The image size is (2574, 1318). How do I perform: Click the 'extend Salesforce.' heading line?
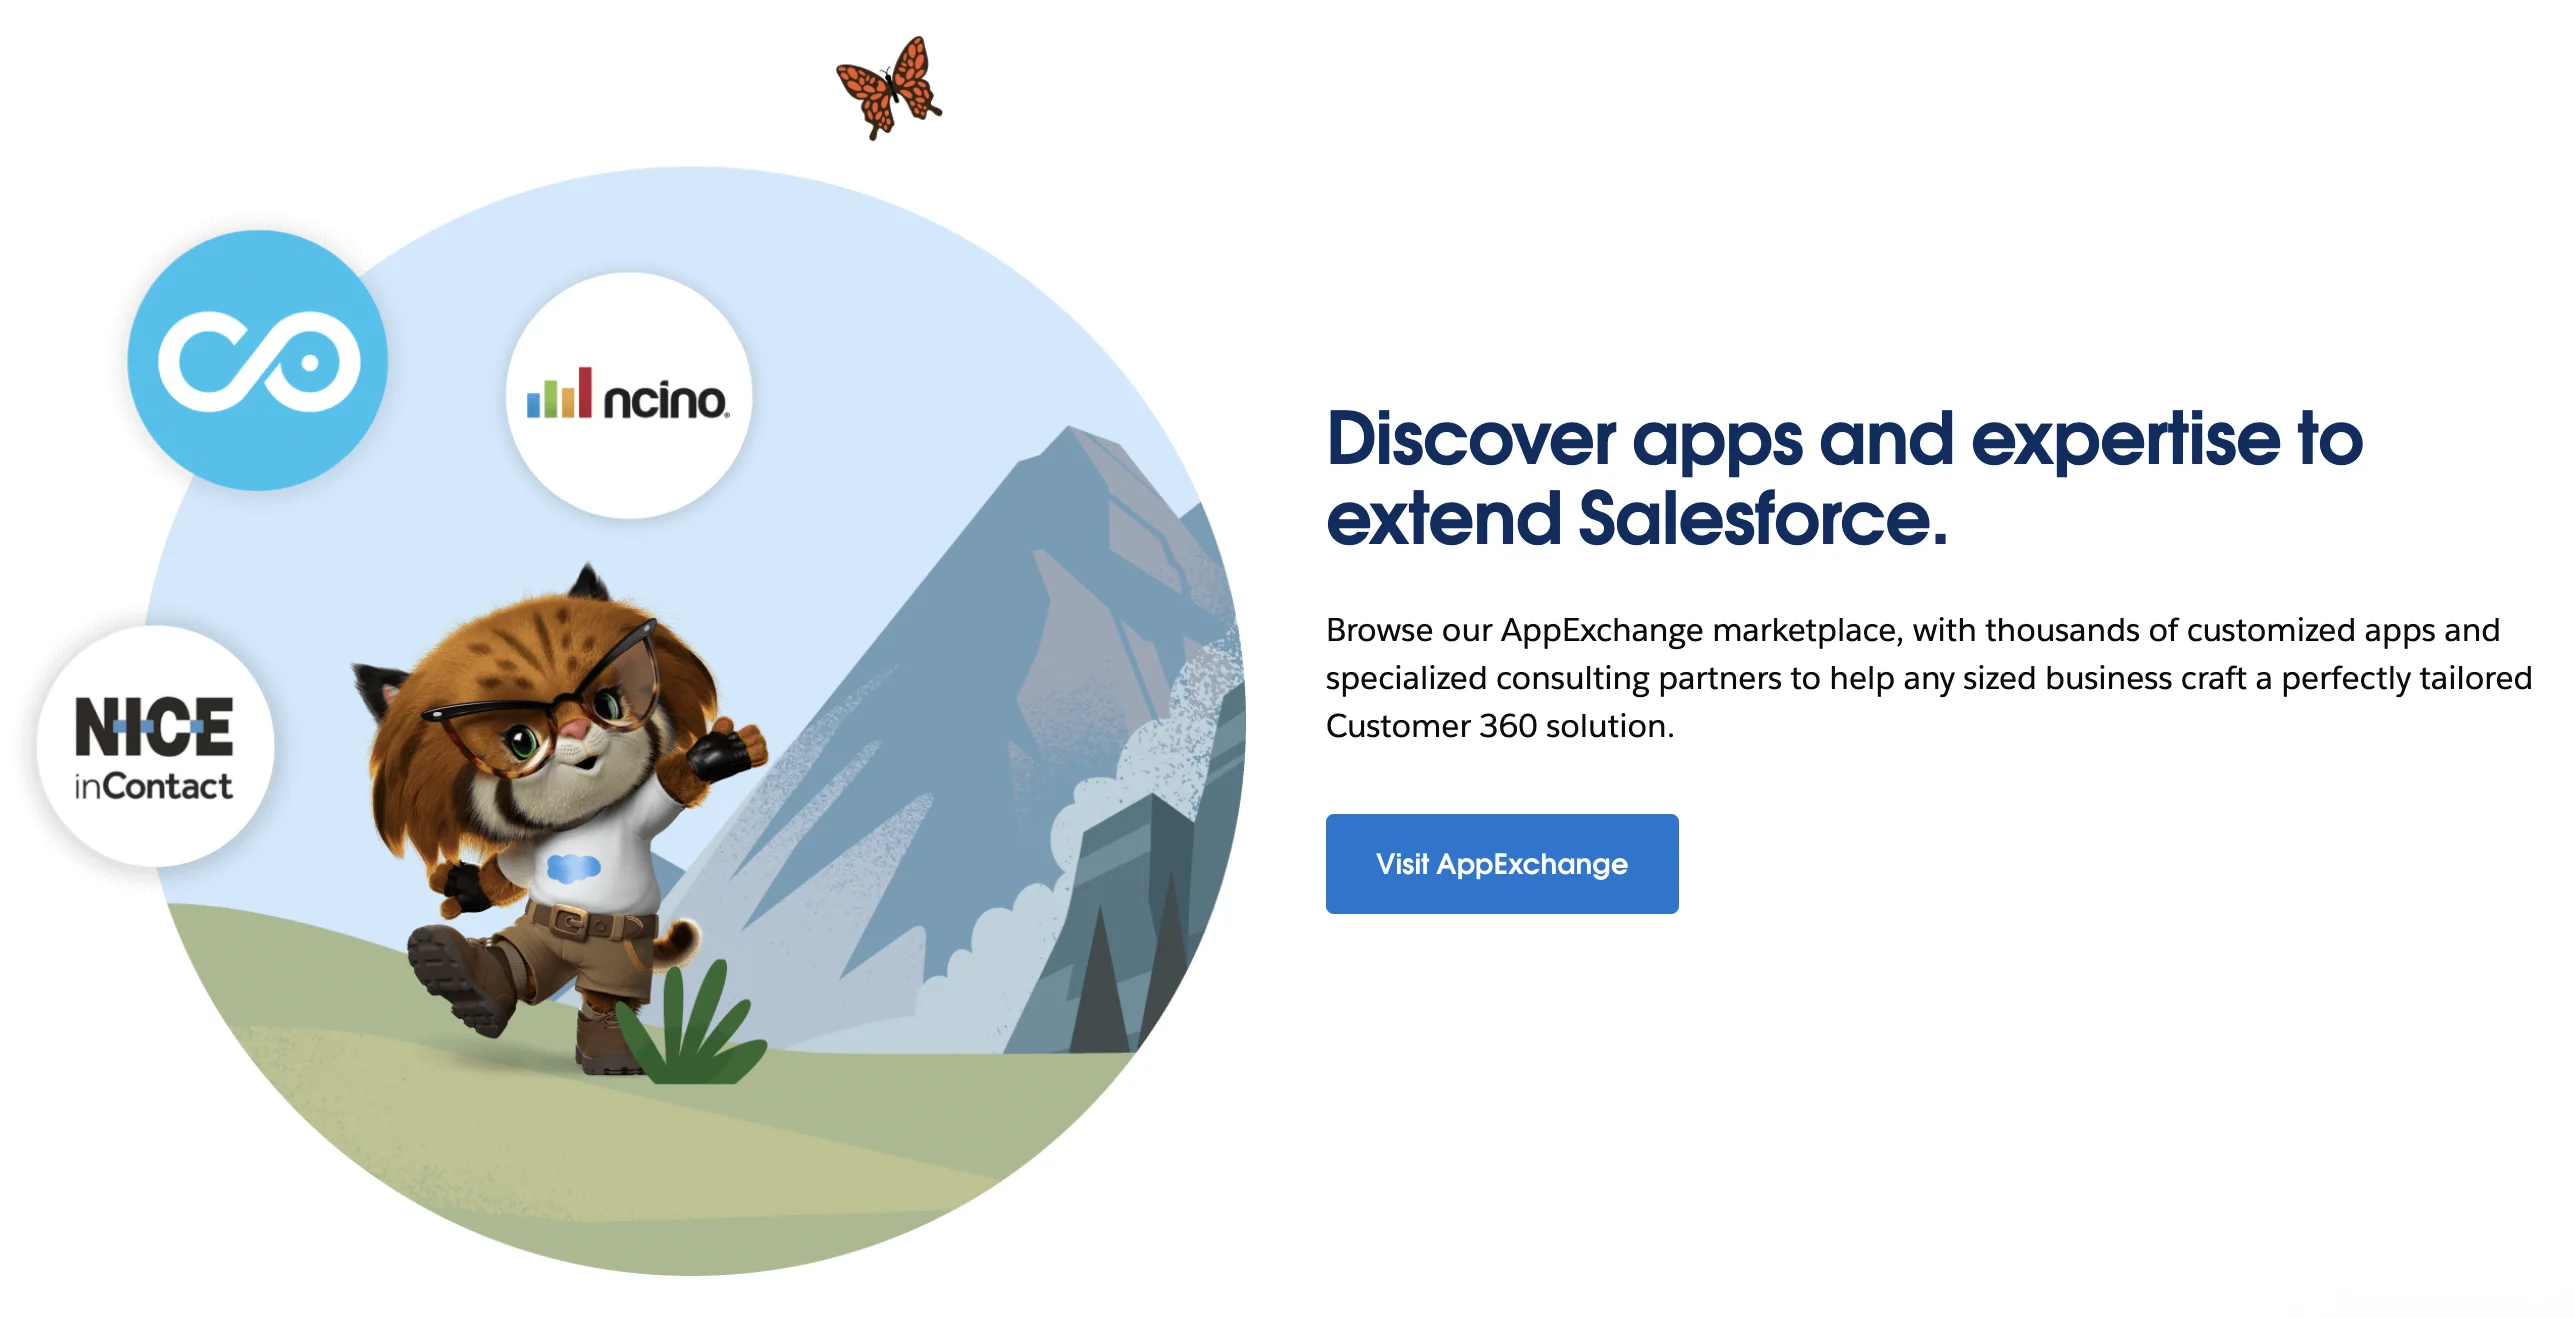click(x=1637, y=519)
